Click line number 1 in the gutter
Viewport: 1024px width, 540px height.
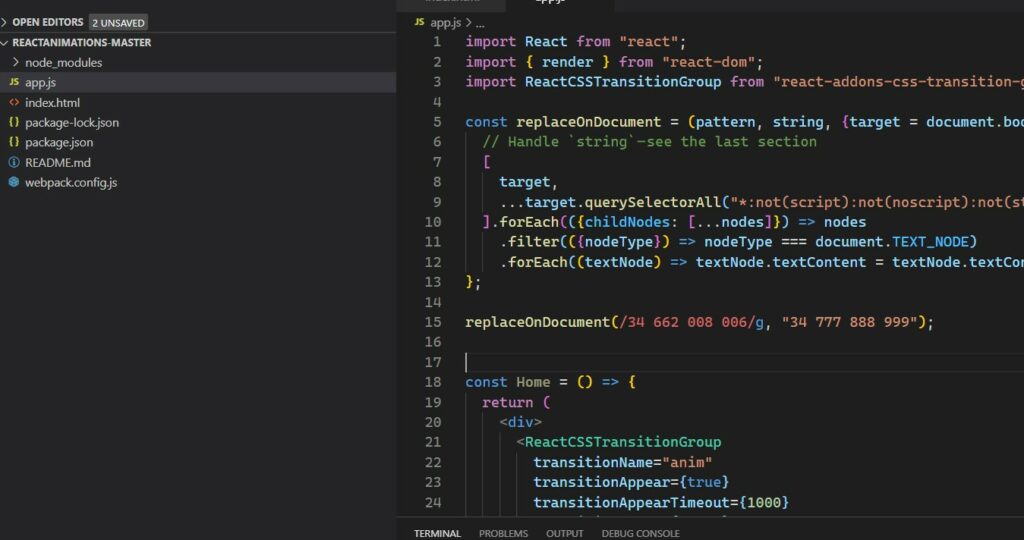(x=437, y=42)
